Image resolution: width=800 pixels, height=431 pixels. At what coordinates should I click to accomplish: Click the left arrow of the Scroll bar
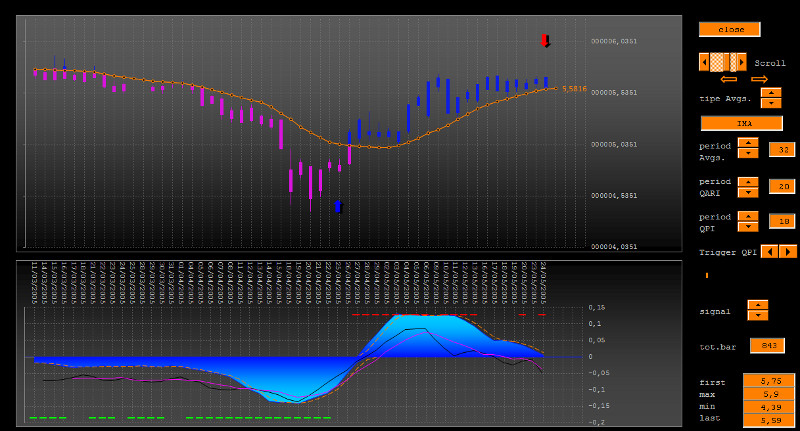(703, 62)
